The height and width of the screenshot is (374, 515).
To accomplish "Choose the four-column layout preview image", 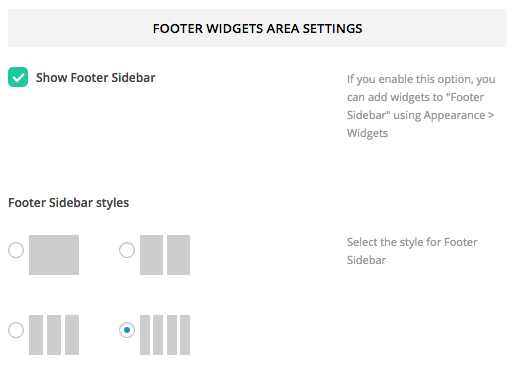I will coord(165,335).
